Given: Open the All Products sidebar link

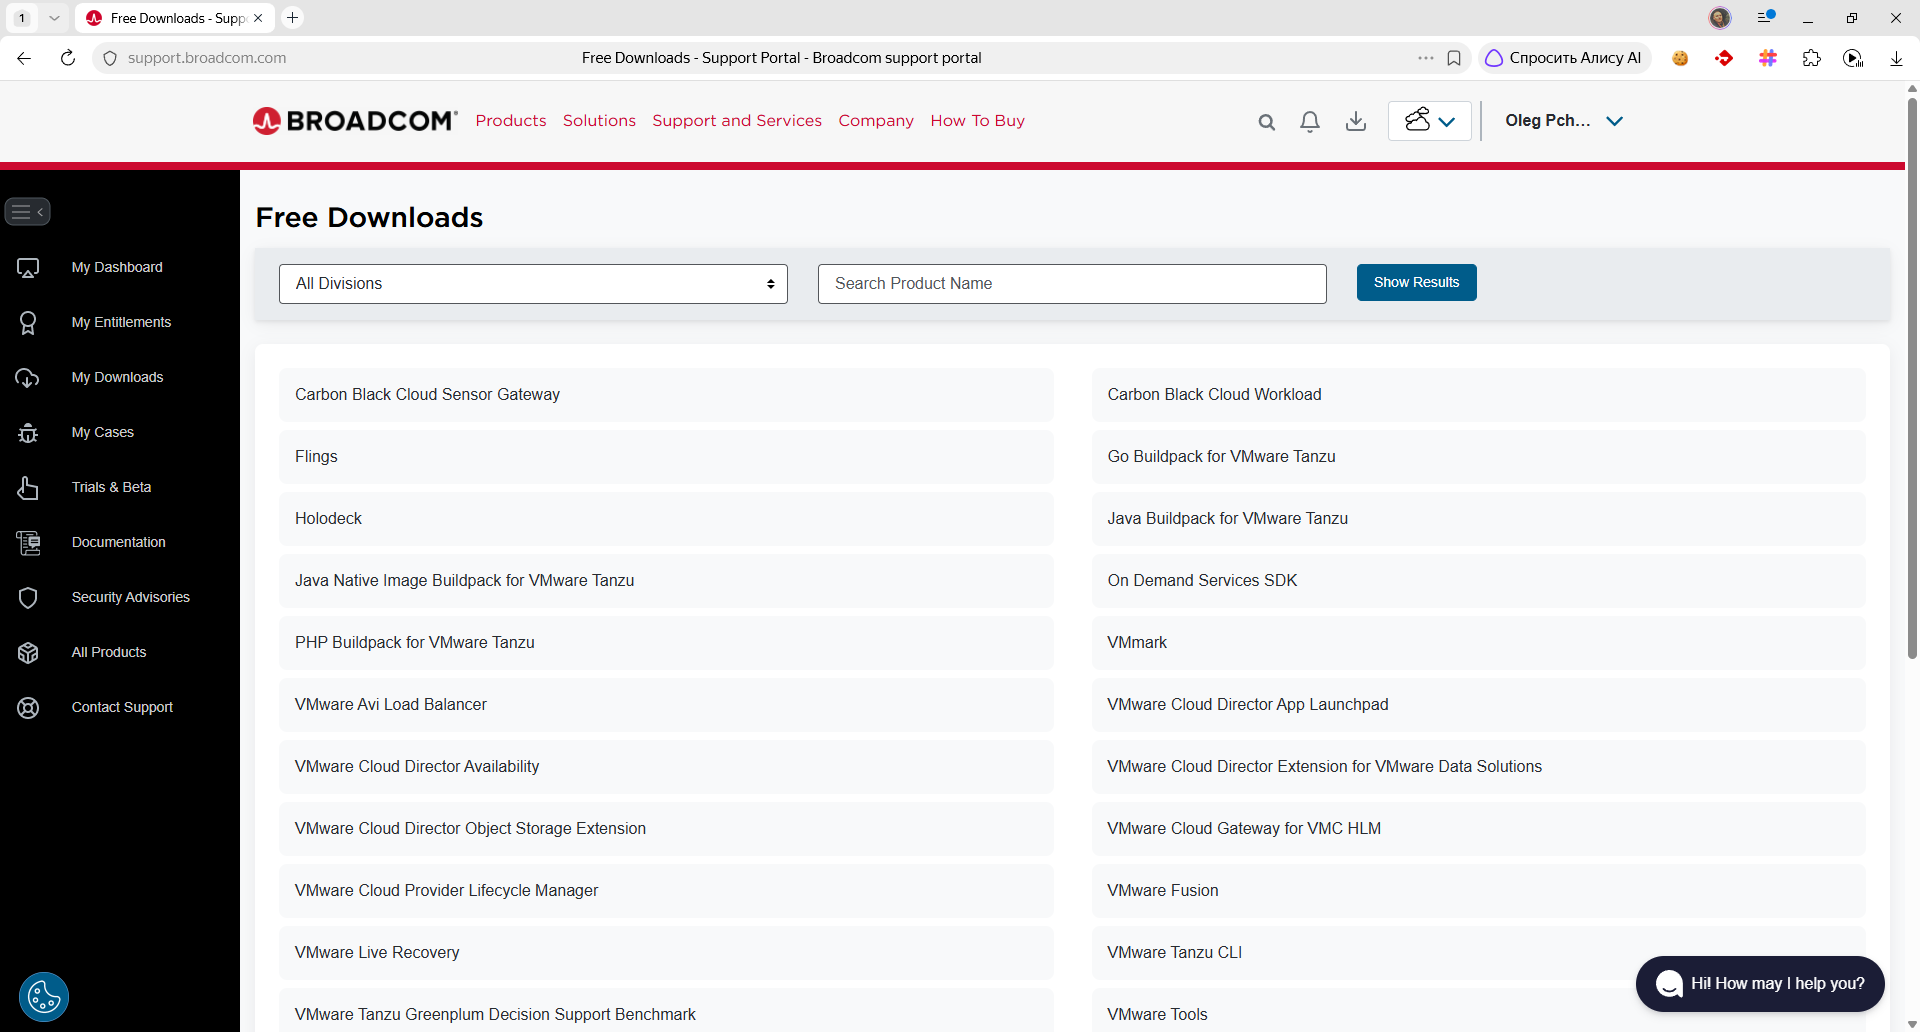Looking at the screenshot, I should 108,652.
